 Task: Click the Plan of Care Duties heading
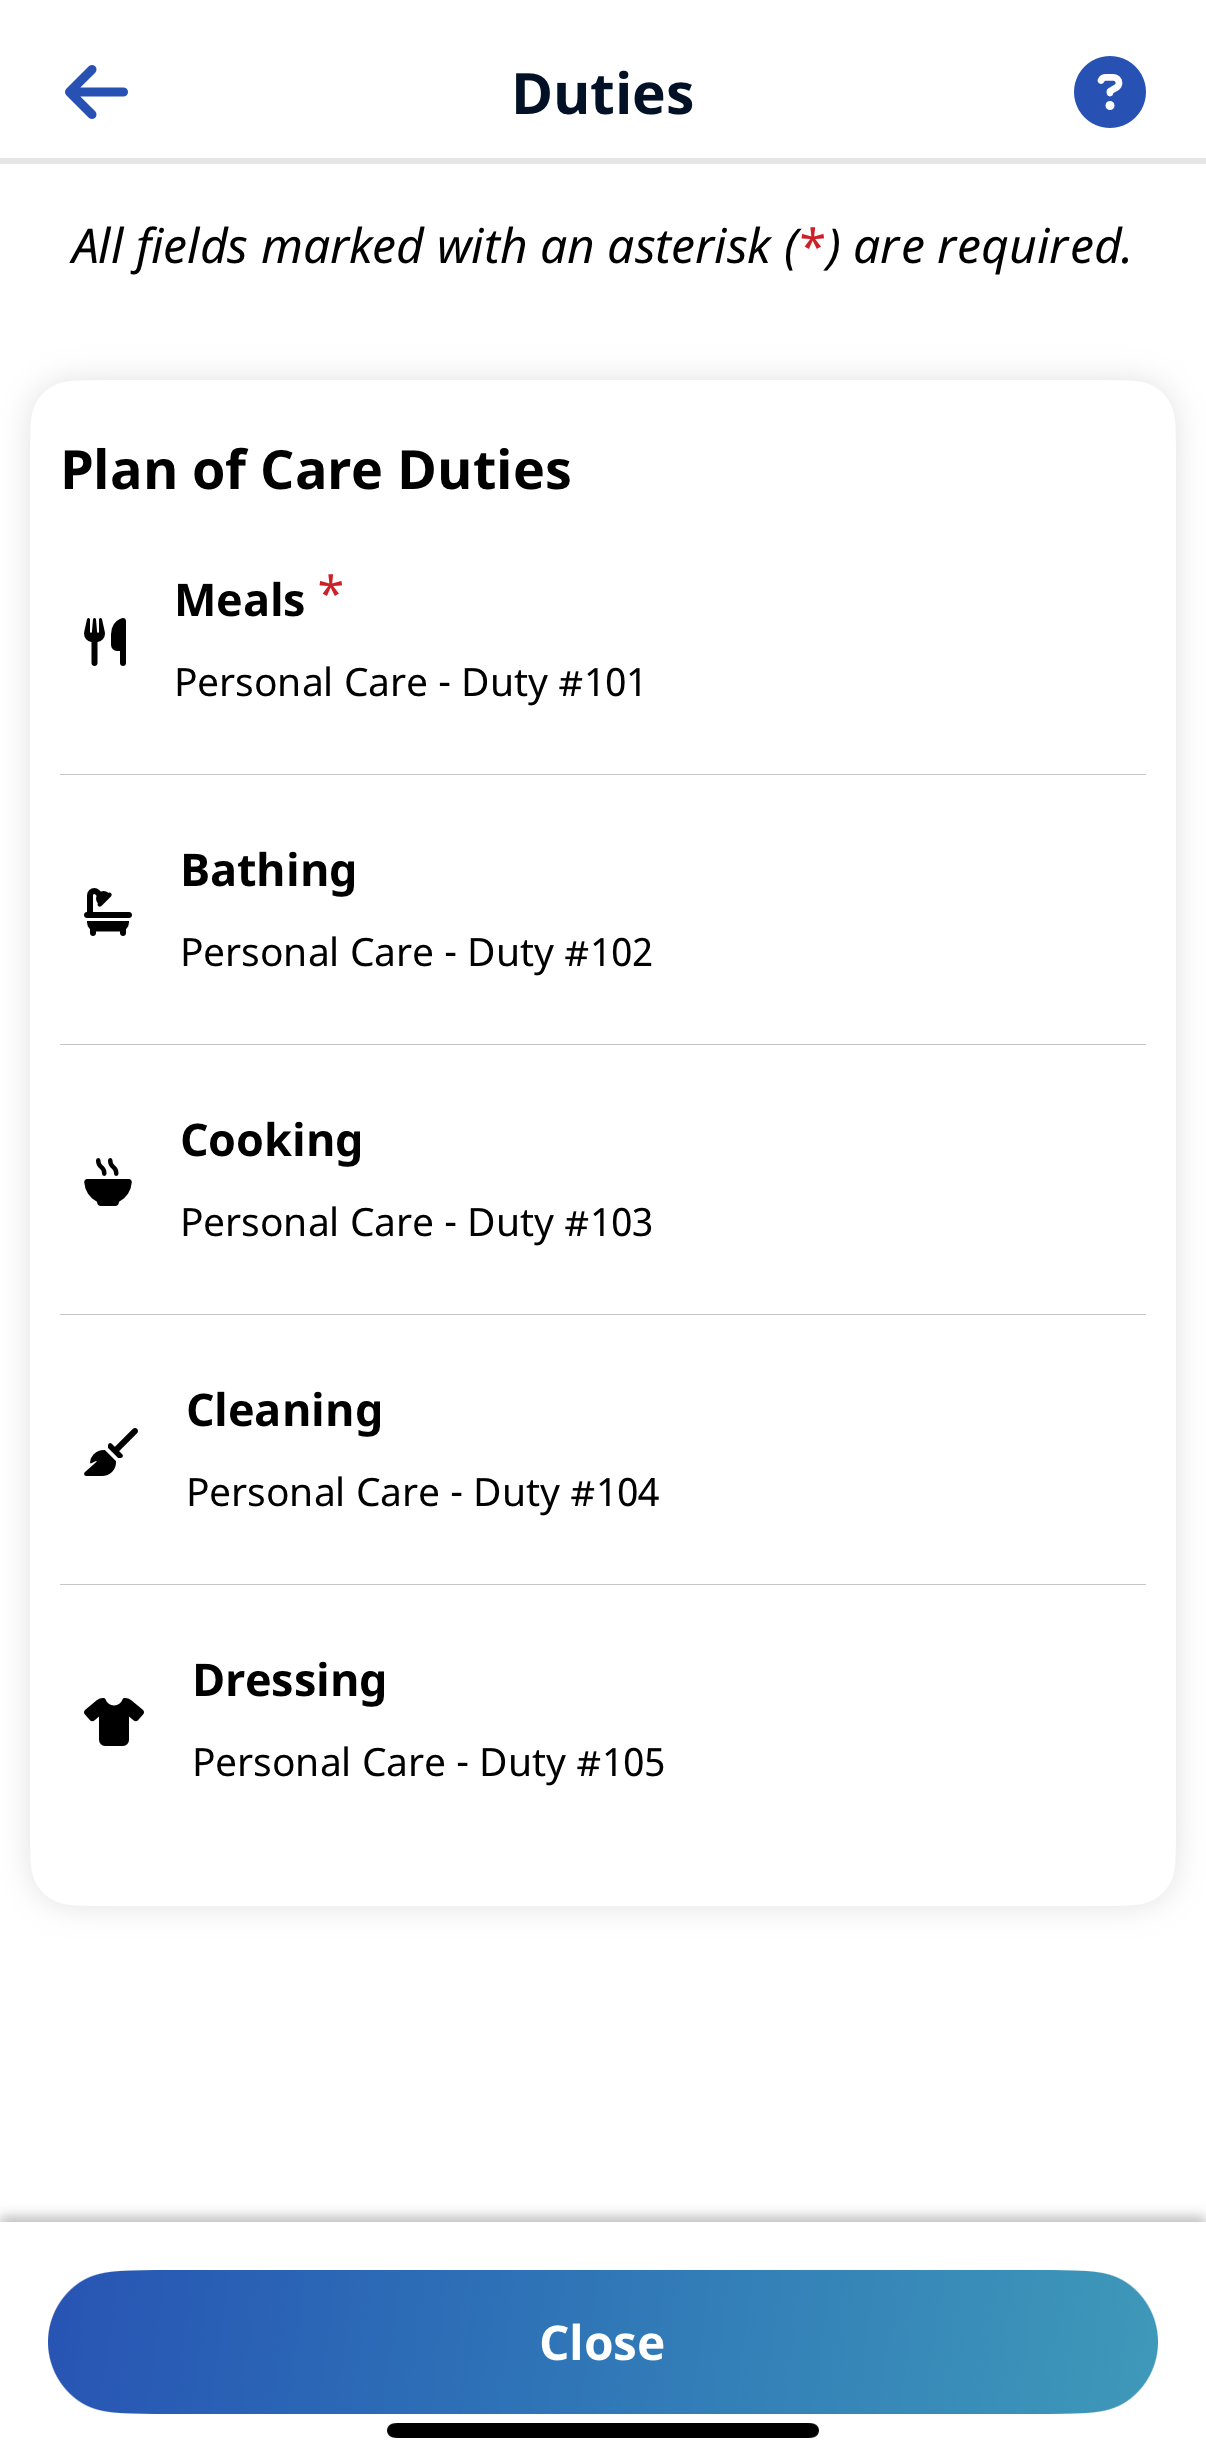point(316,470)
